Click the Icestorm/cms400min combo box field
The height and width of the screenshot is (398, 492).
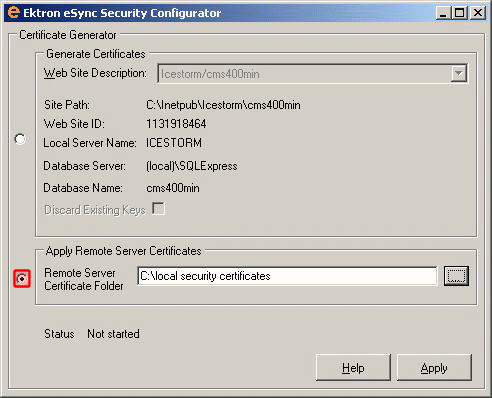pyautogui.click(x=312, y=73)
